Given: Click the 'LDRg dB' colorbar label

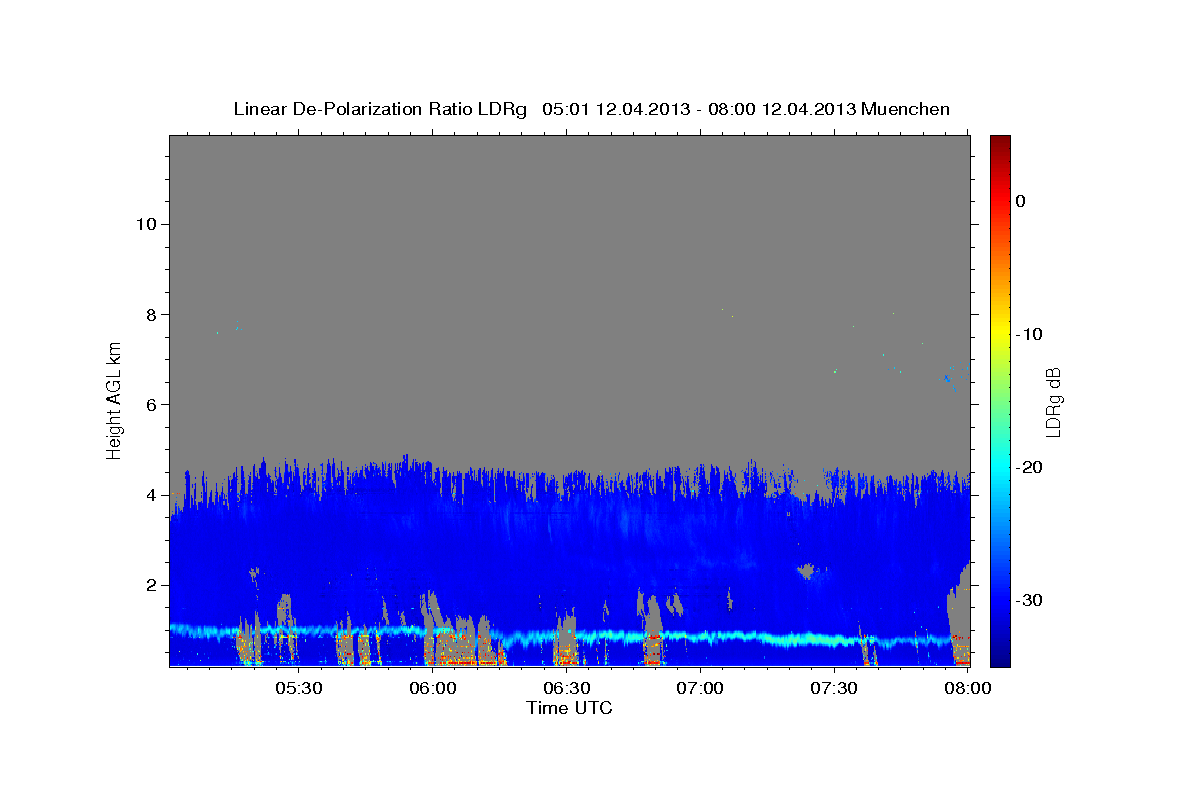Looking at the screenshot, I should [x=1053, y=402].
